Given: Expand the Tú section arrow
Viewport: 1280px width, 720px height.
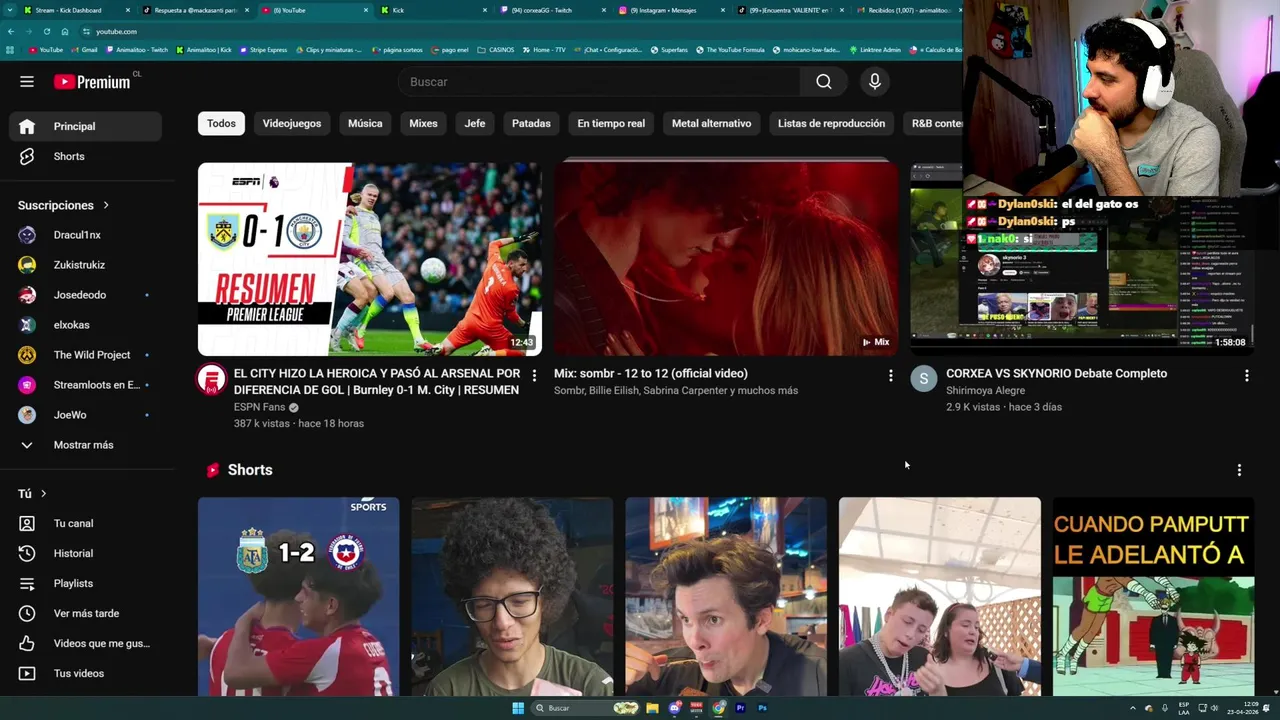Looking at the screenshot, I should [x=43, y=493].
